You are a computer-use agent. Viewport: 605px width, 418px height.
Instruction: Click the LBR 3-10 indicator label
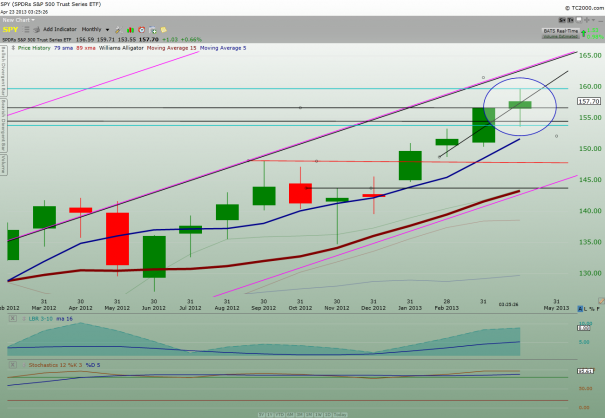click(x=40, y=318)
